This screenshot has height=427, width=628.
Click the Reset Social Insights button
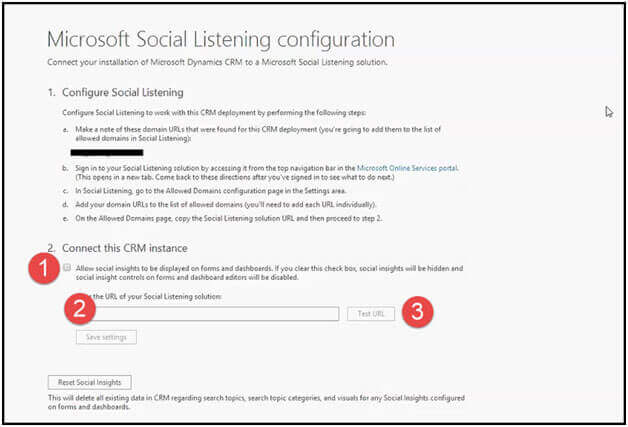click(89, 383)
